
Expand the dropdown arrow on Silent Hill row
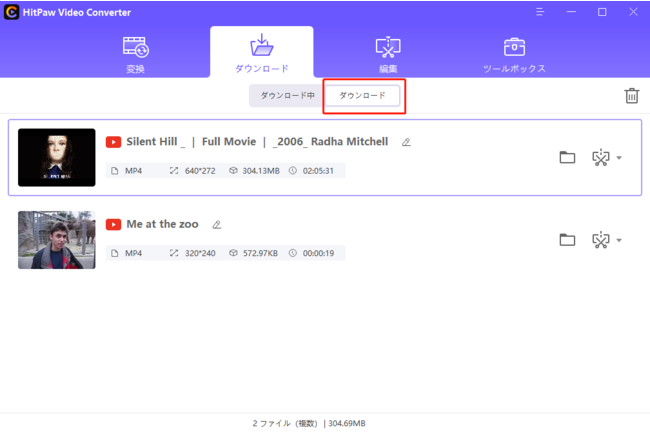[619, 158]
